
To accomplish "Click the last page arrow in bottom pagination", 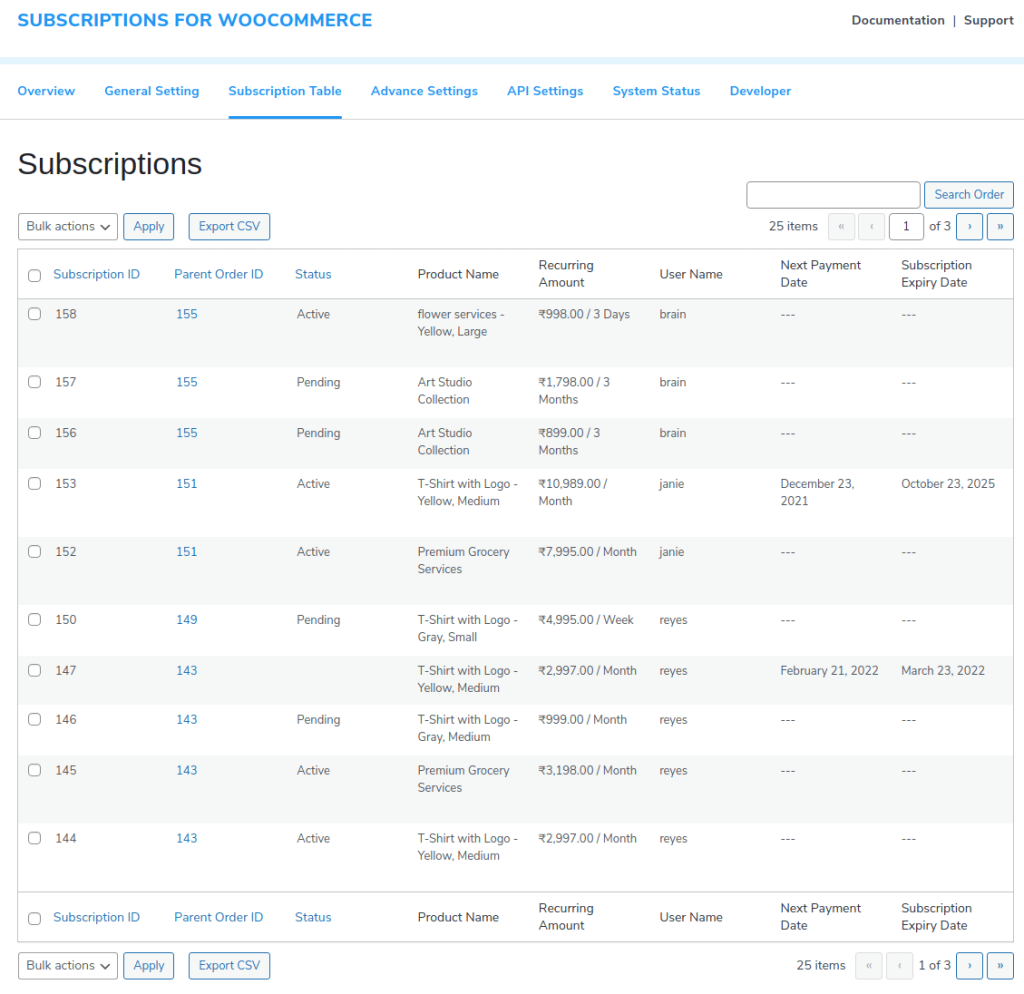I will pyautogui.click(x=1000, y=965).
